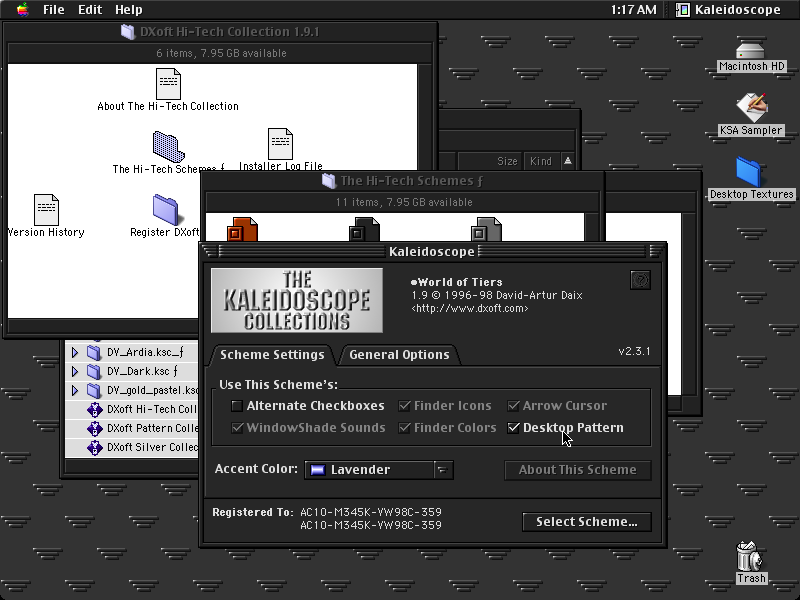This screenshot has width=800, height=600.
Task: Click the http://www.dxoft.com address text
Action: (x=470, y=308)
